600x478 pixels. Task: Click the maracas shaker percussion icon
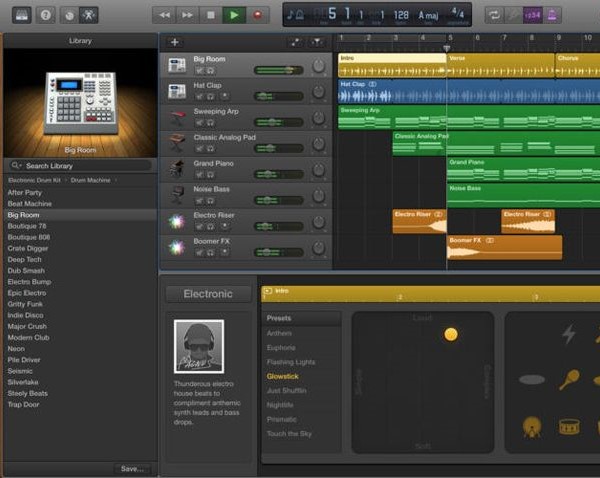pos(569,379)
